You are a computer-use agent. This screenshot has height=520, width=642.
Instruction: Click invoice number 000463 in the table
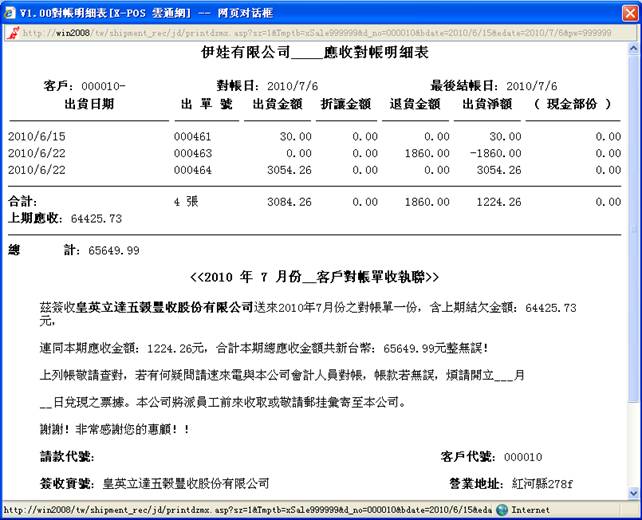(x=191, y=153)
